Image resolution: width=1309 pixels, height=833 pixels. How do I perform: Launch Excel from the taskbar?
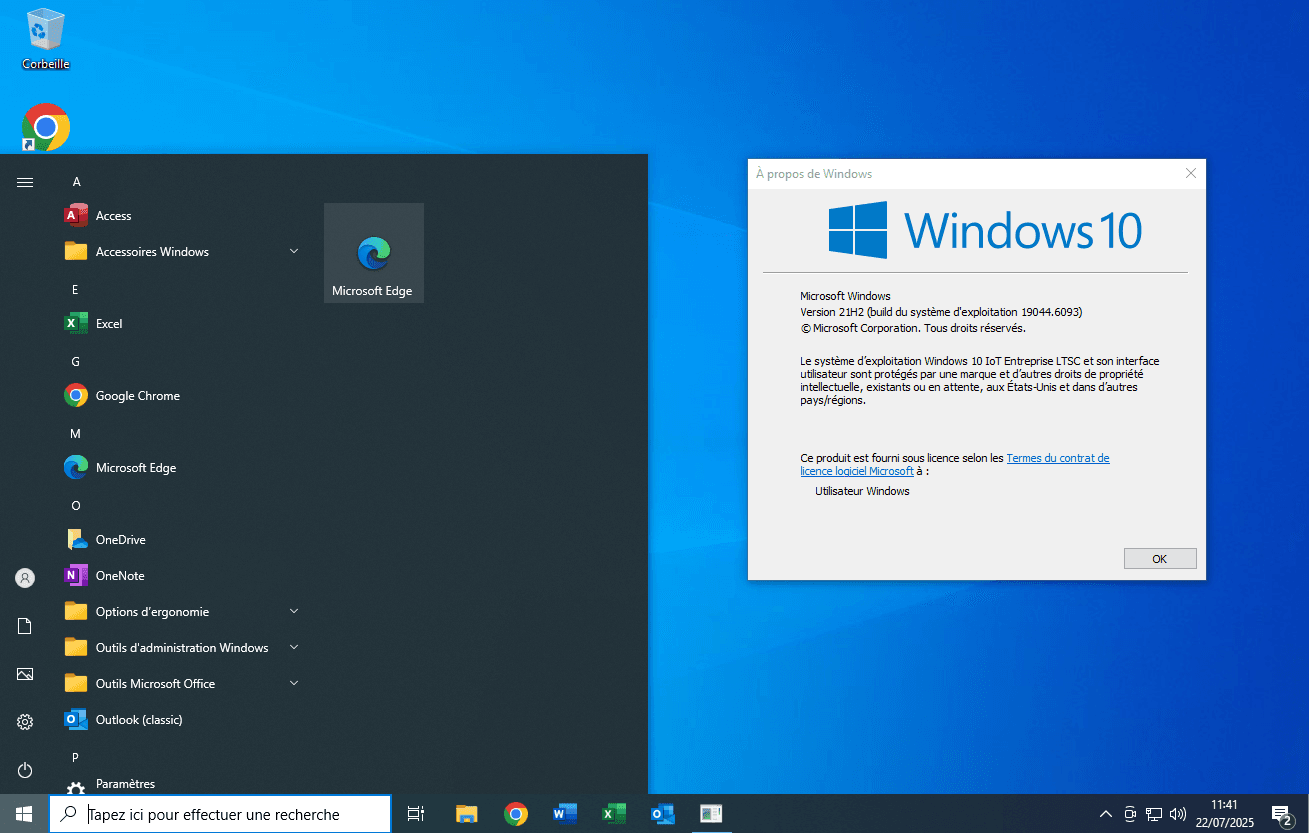click(613, 814)
